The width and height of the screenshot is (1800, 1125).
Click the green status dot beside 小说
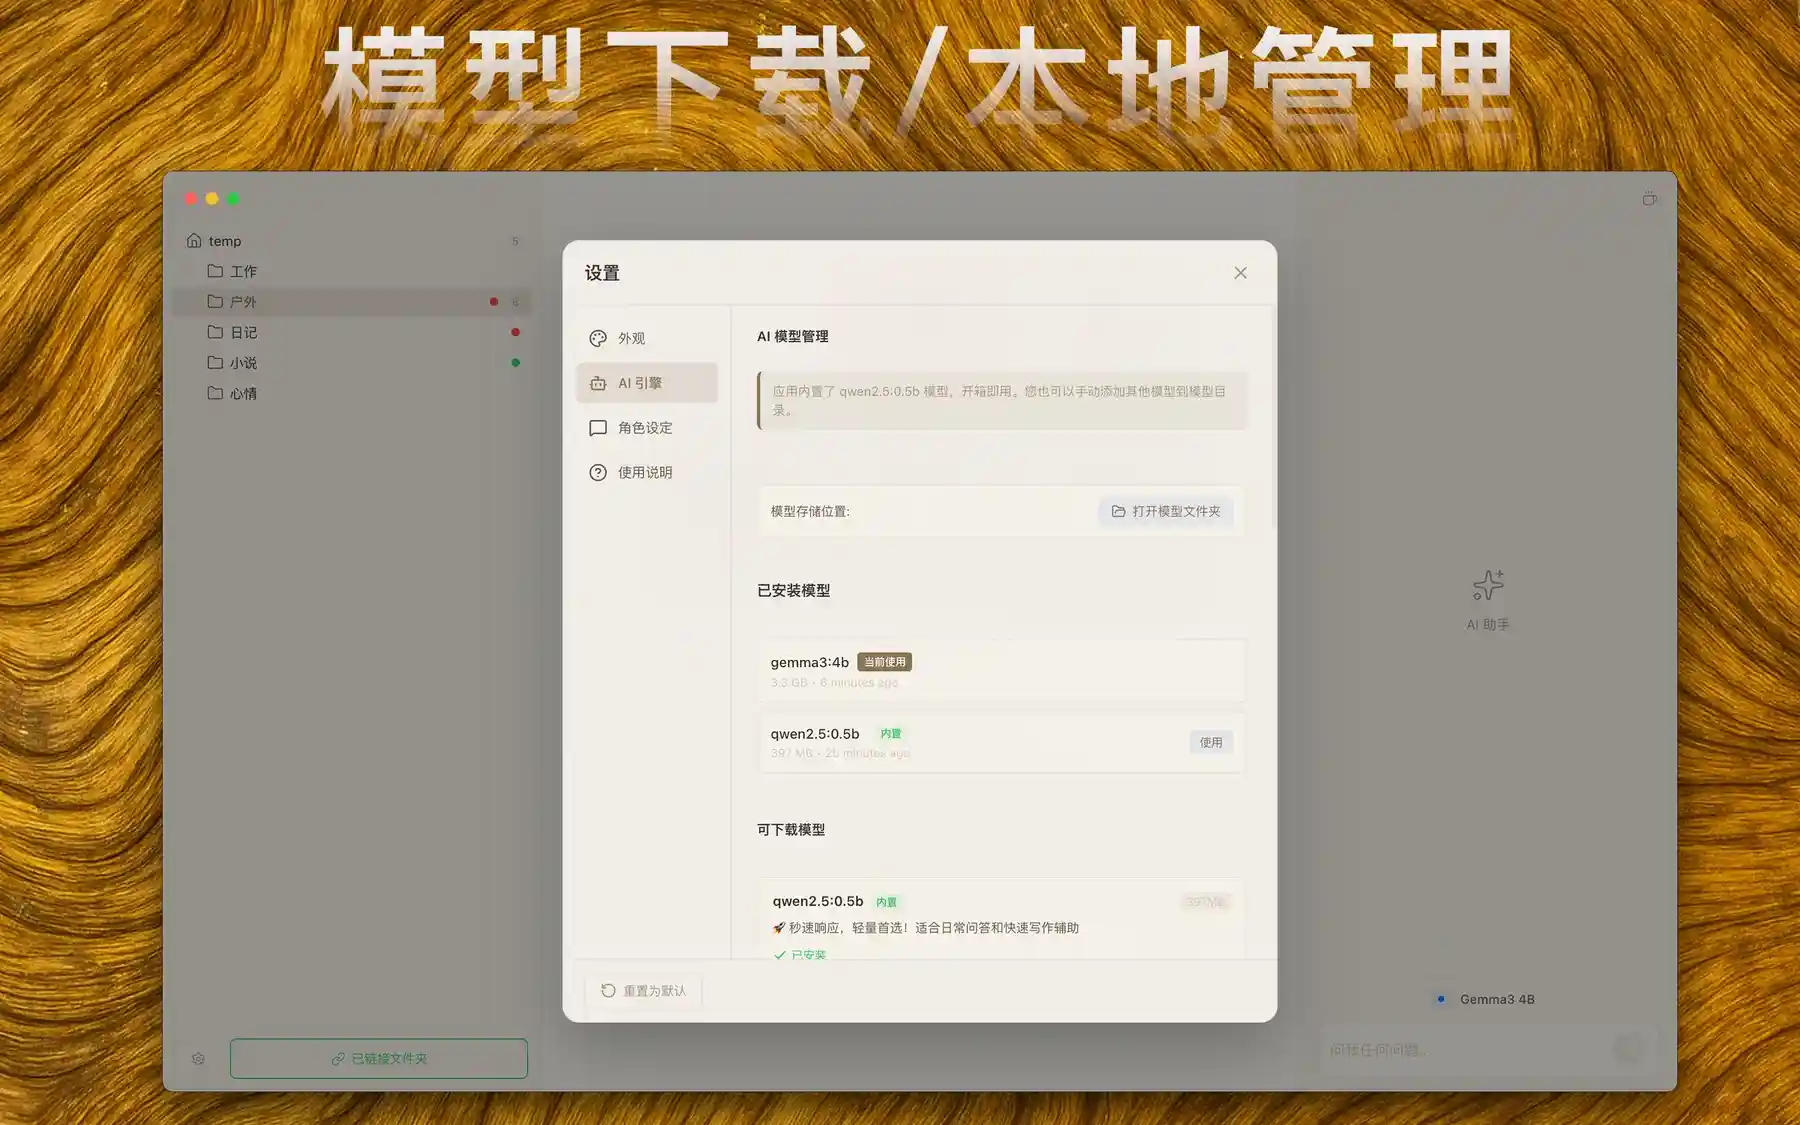[516, 362]
